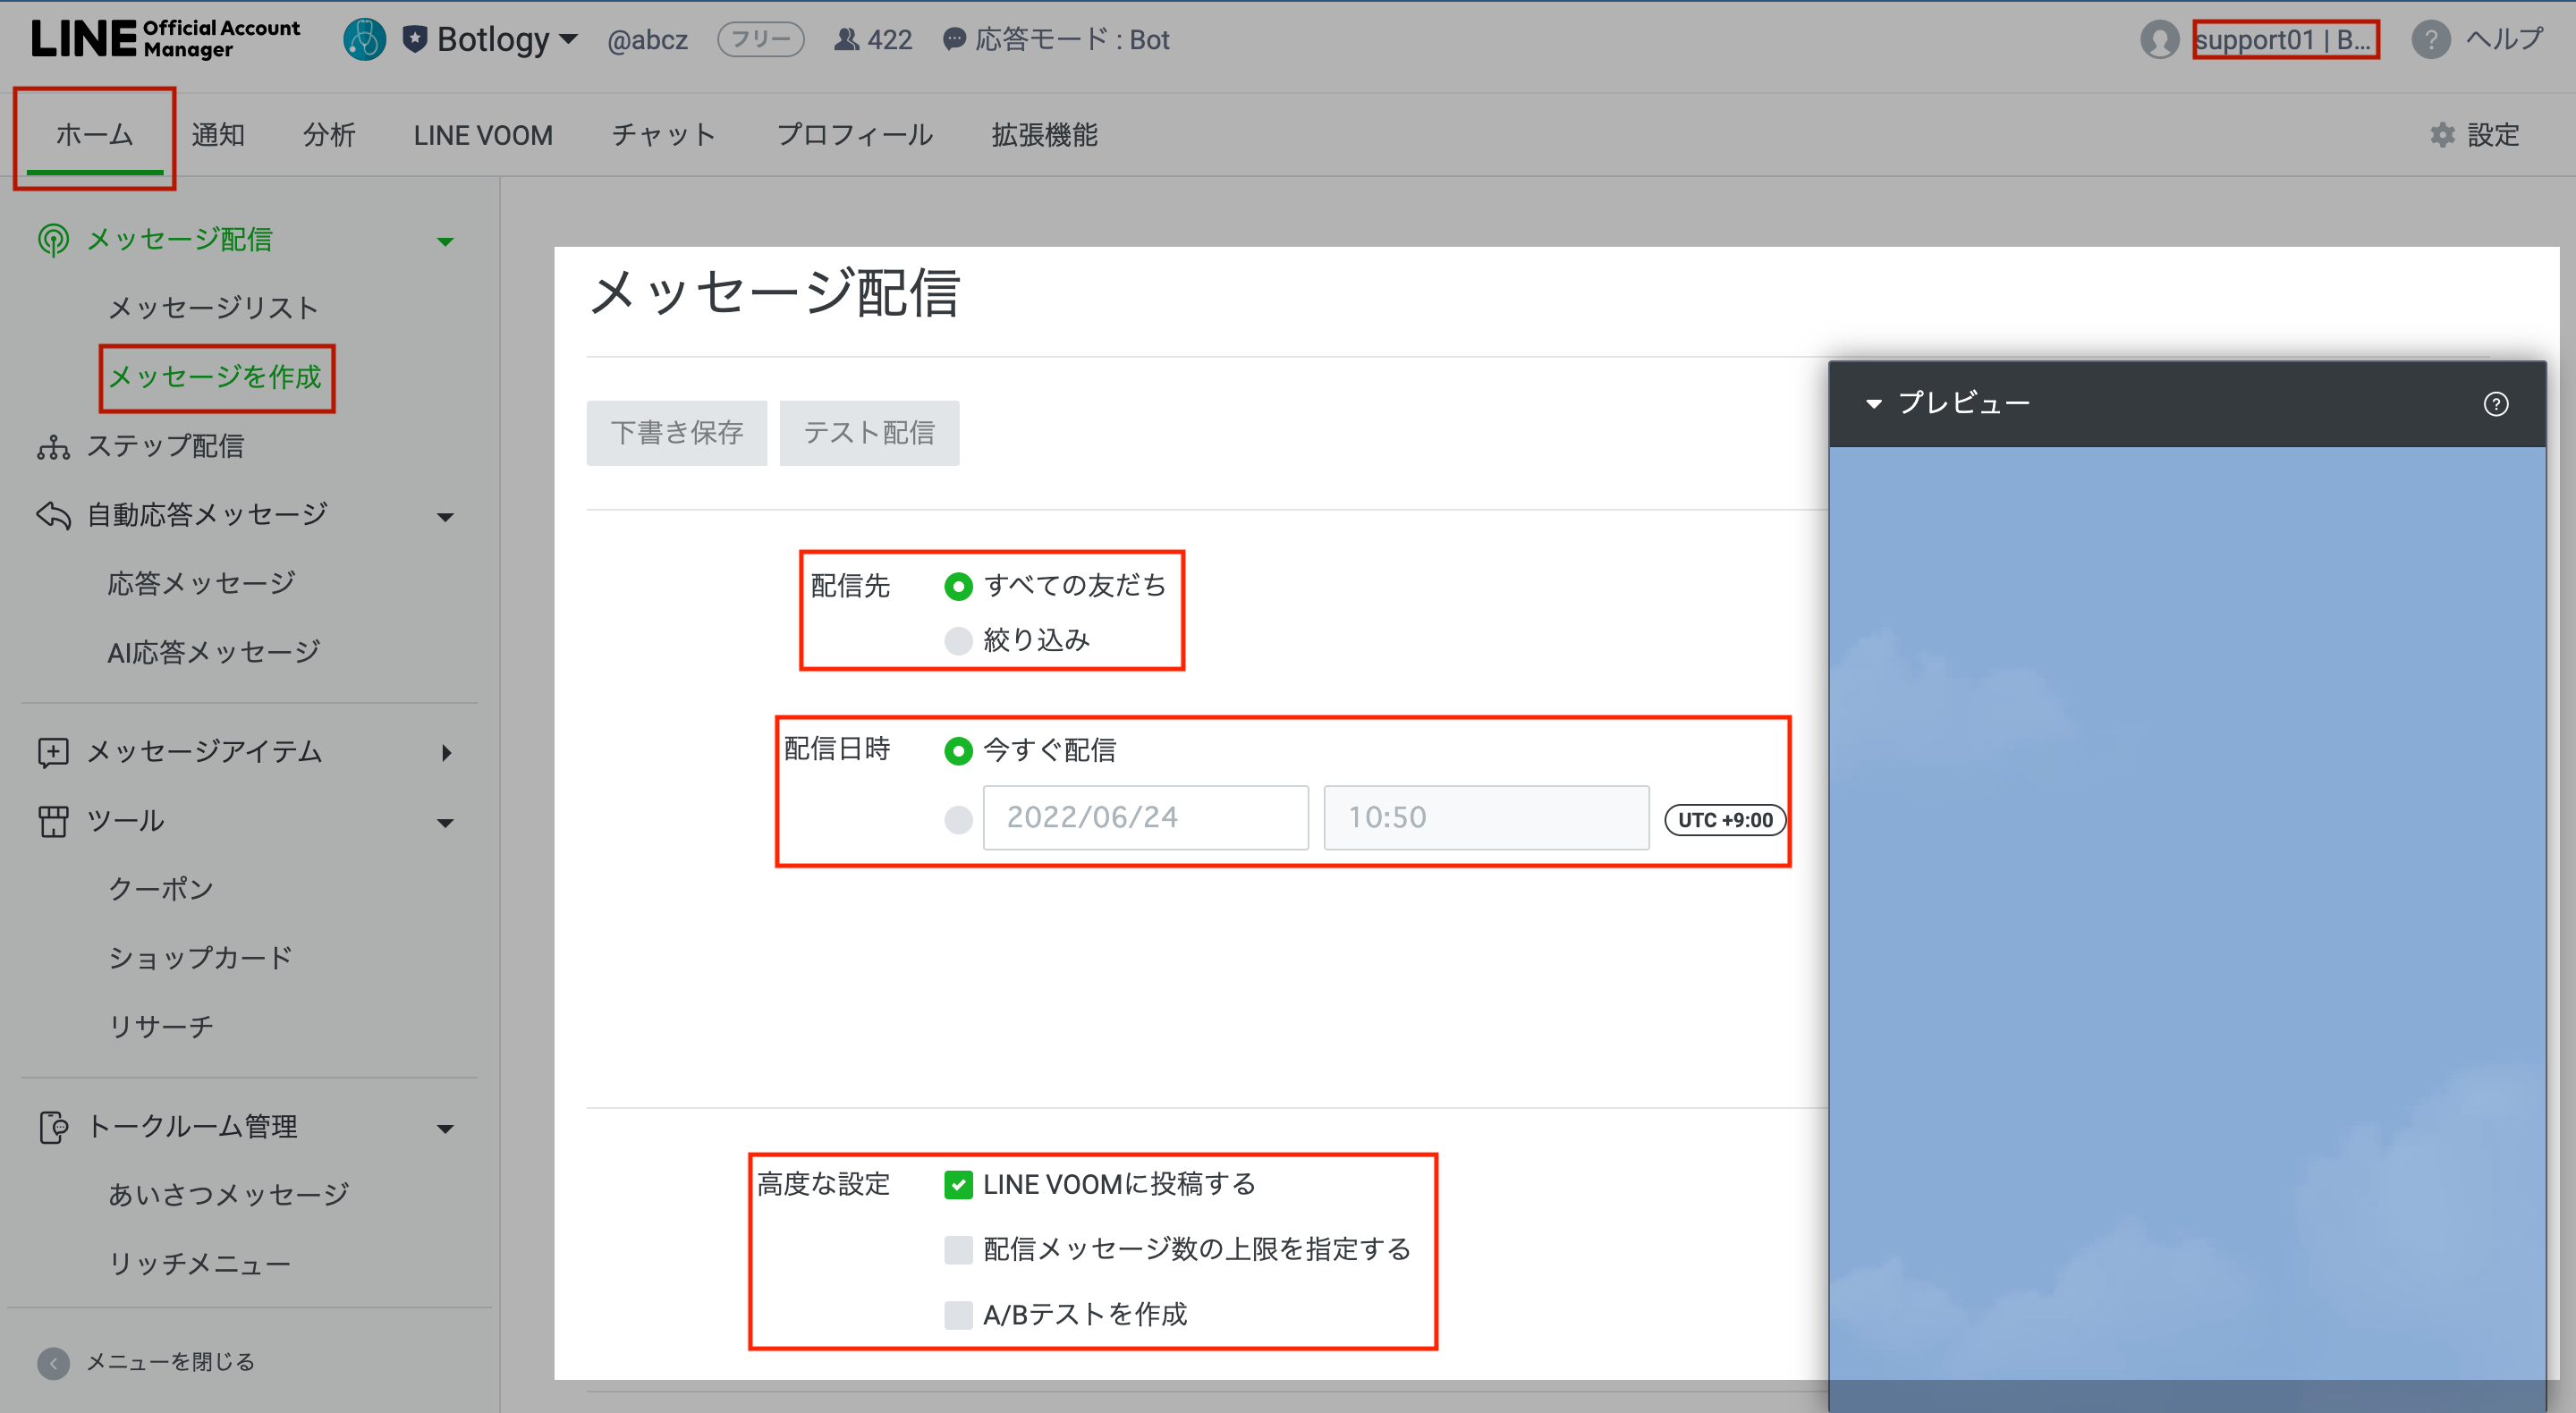The image size is (2576, 1413).
Task: Switch to the 分析 tab
Action: pyautogui.click(x=329, y=135)
